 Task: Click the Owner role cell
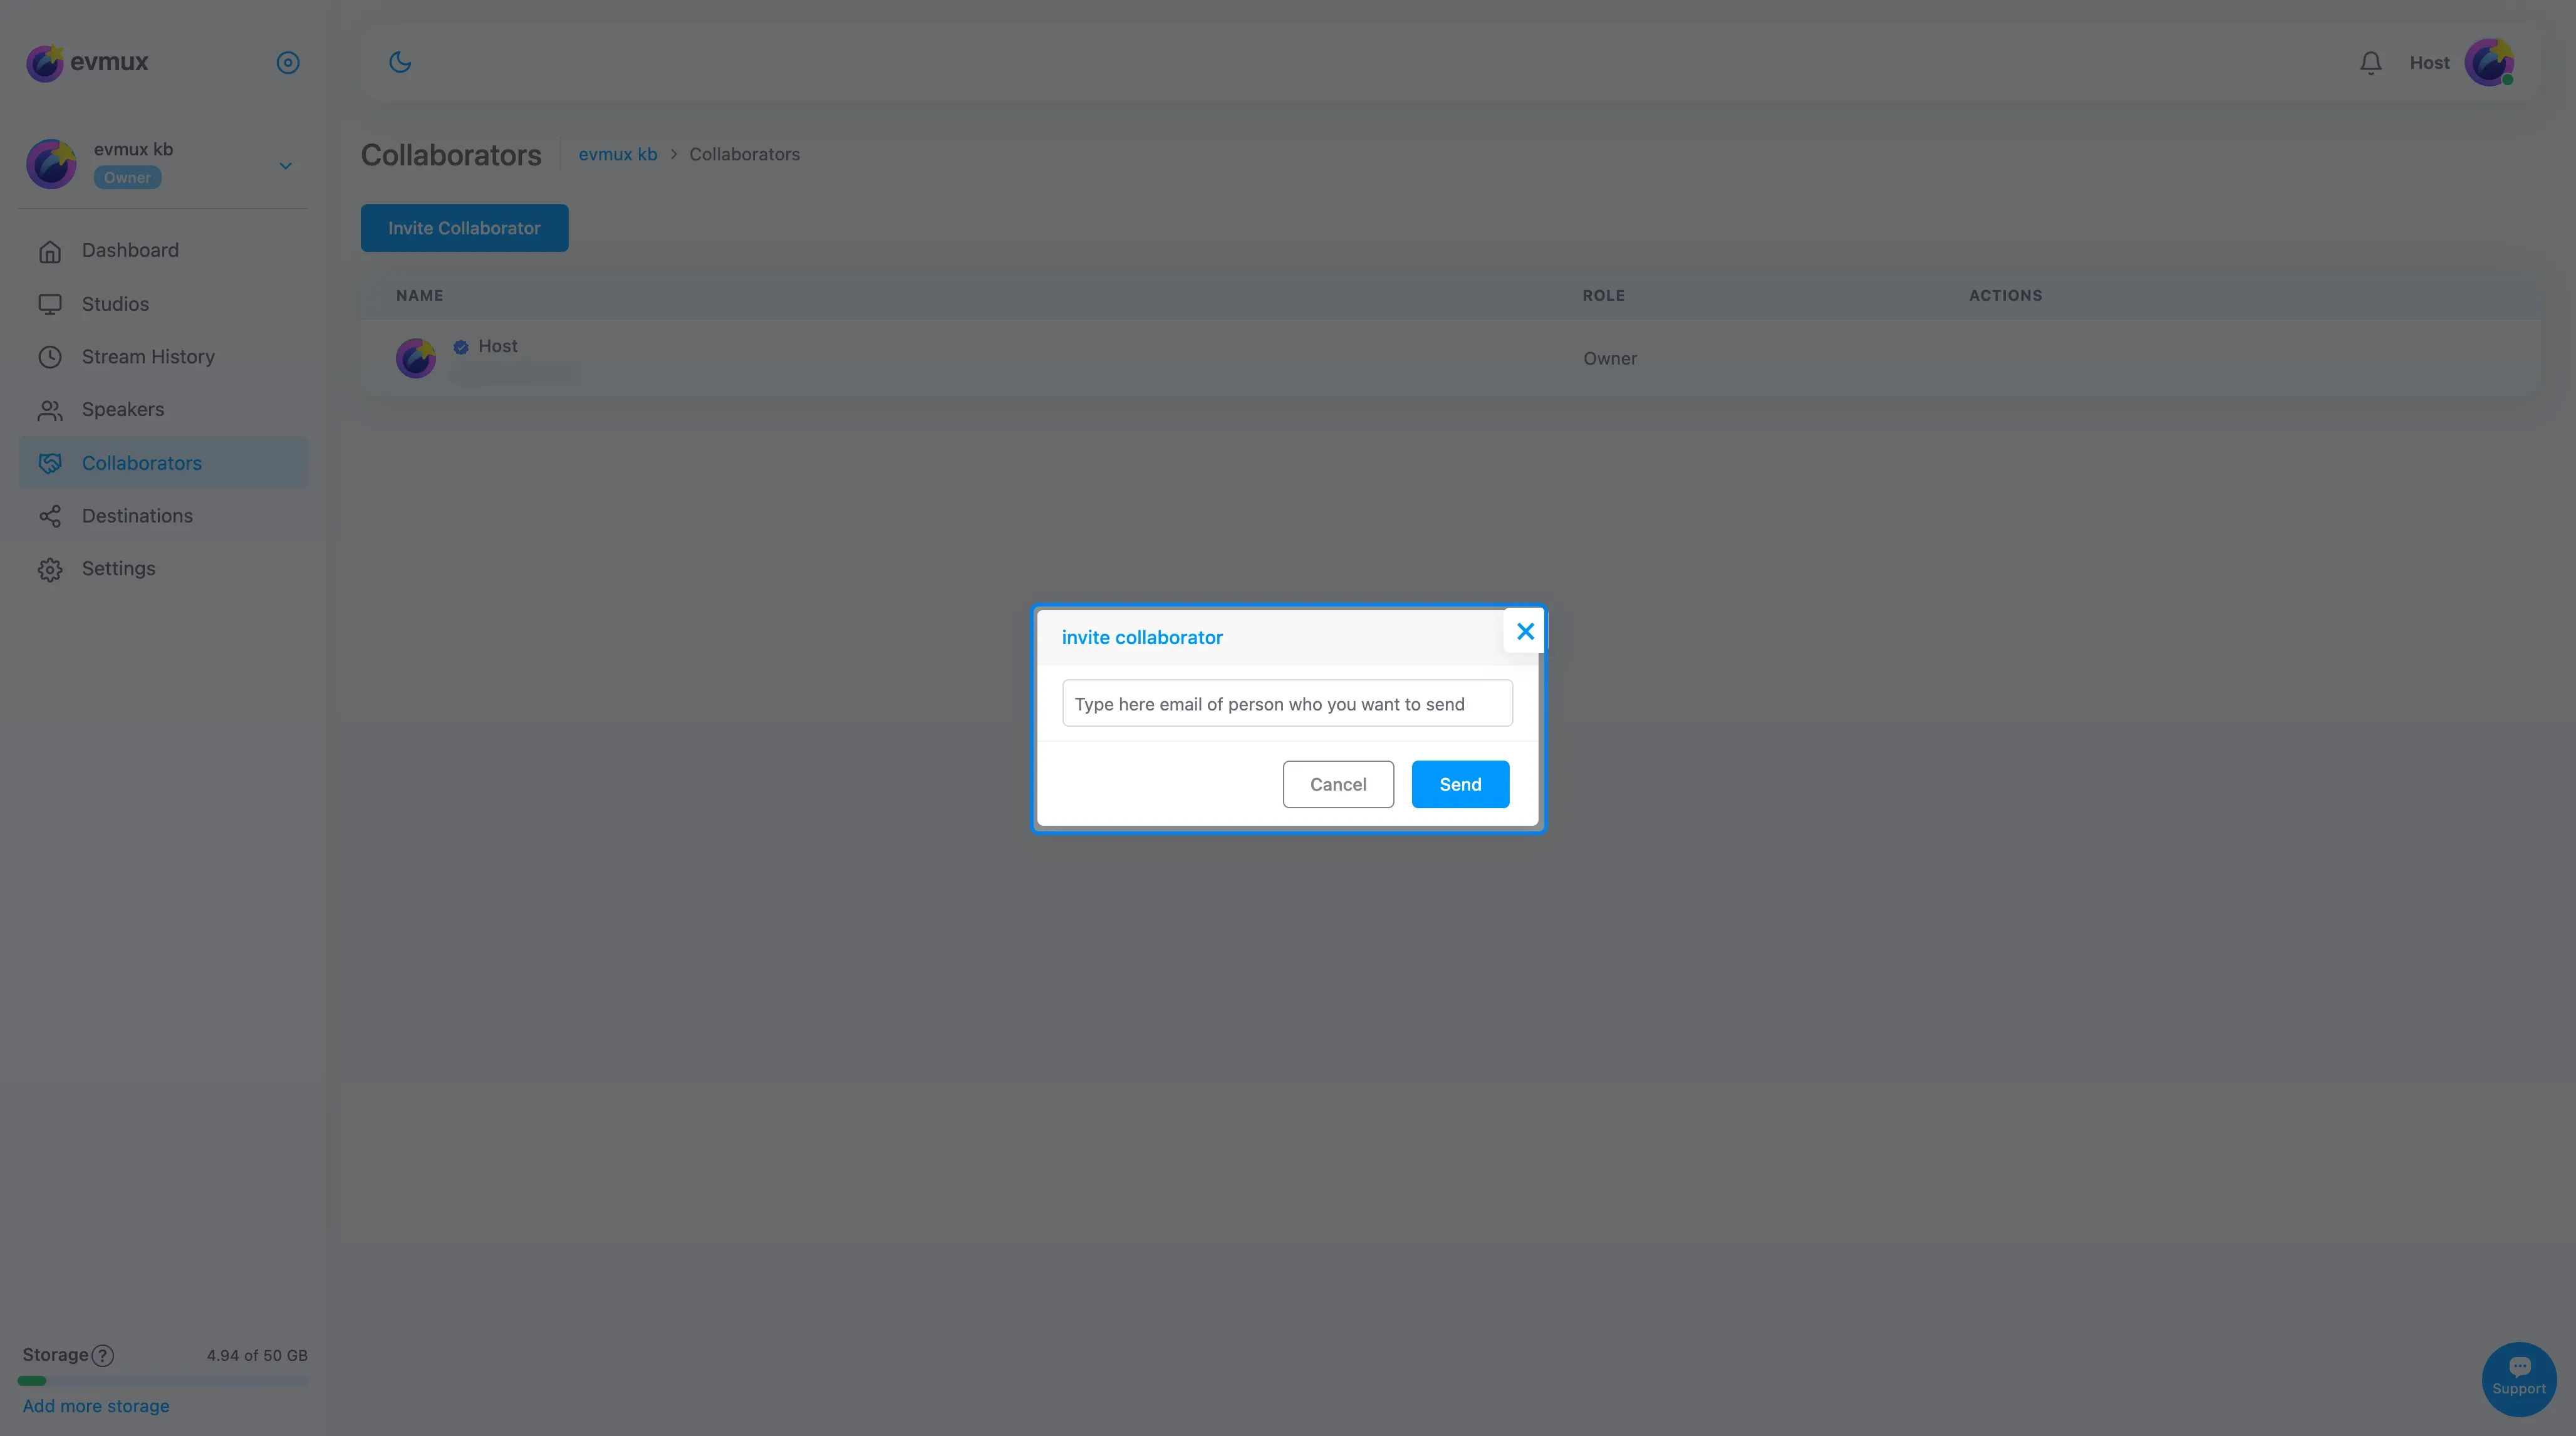tap(1610, 358)
